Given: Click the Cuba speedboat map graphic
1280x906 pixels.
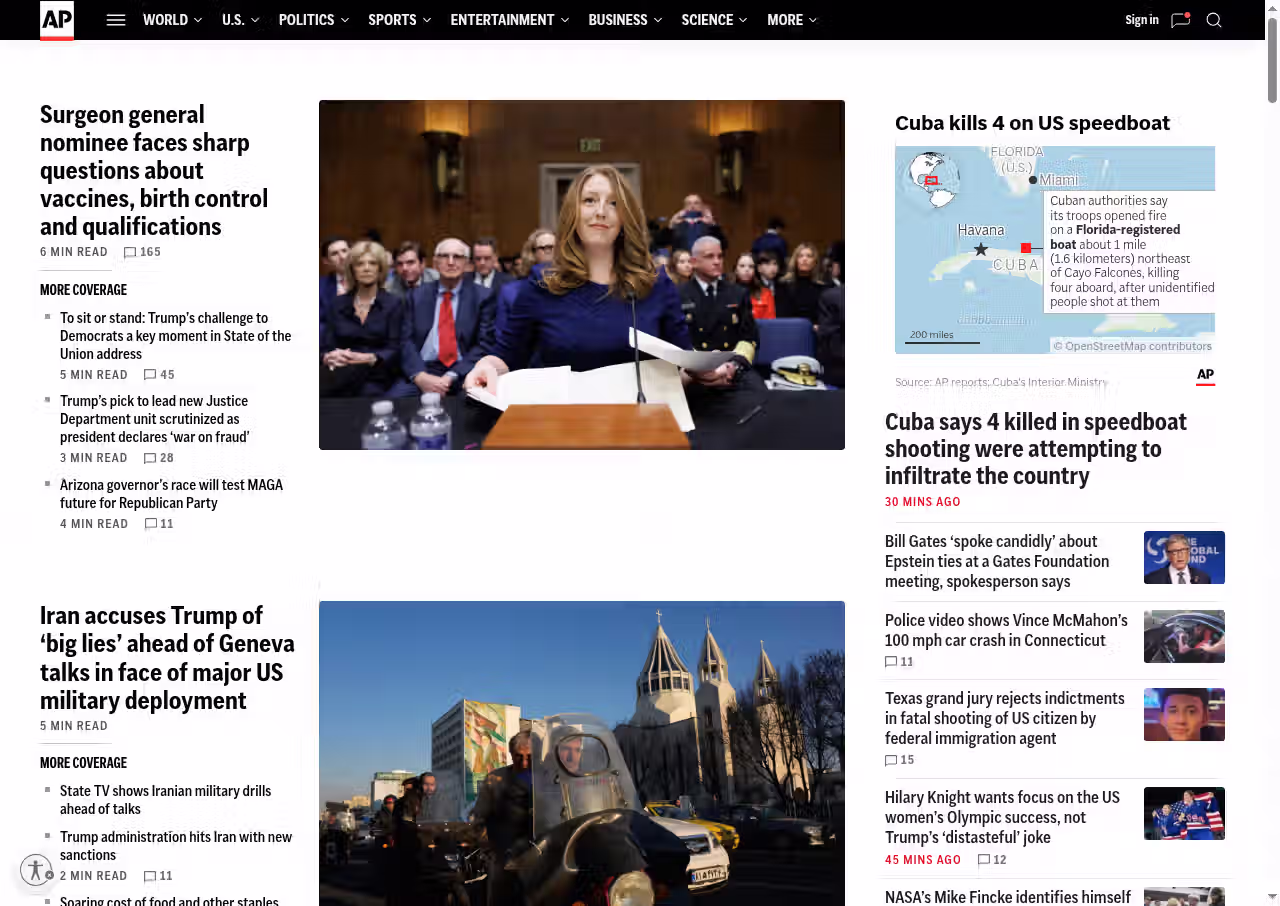Looking at the screenshot, I should [1054, 250].
